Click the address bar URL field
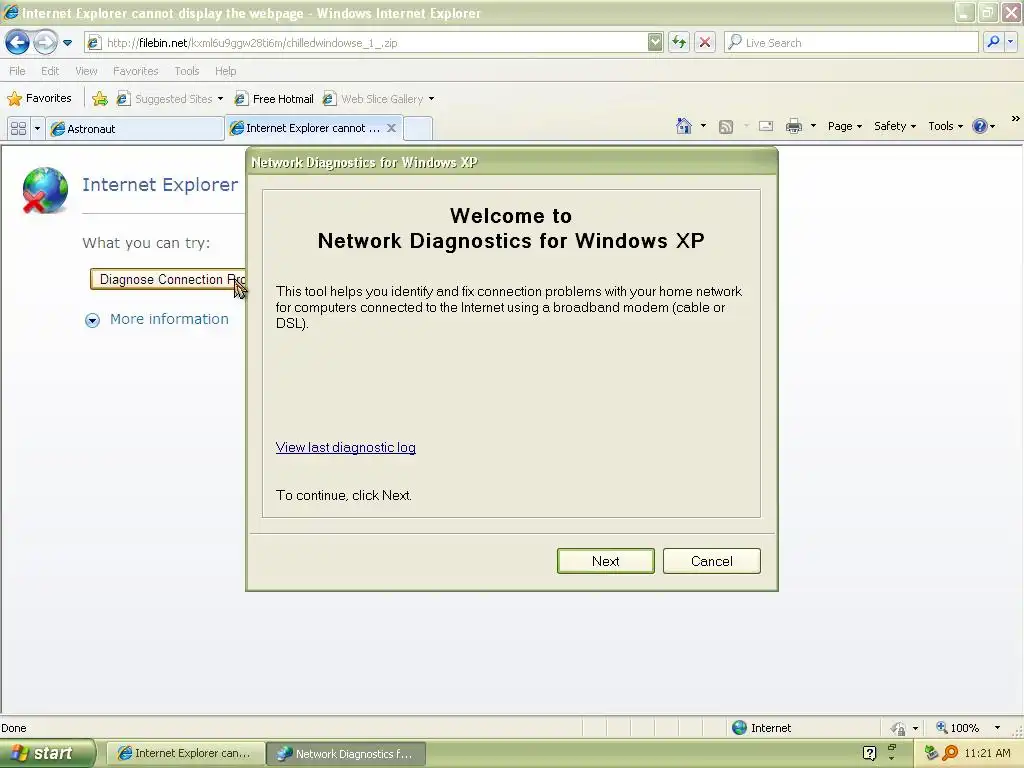Screen dimensions: 1024x768 point(374,43)
